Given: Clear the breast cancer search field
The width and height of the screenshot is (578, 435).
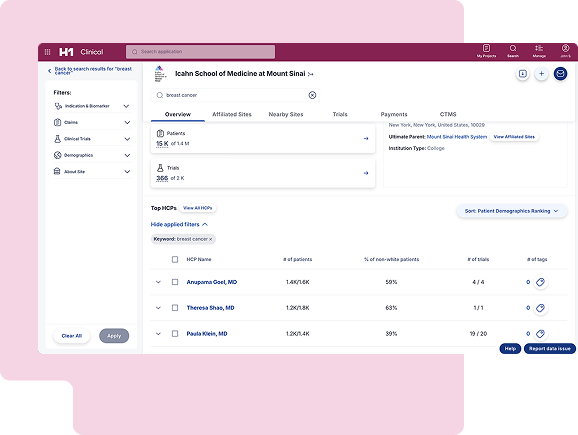Looking at the screenshot, I should click(312, 95).
